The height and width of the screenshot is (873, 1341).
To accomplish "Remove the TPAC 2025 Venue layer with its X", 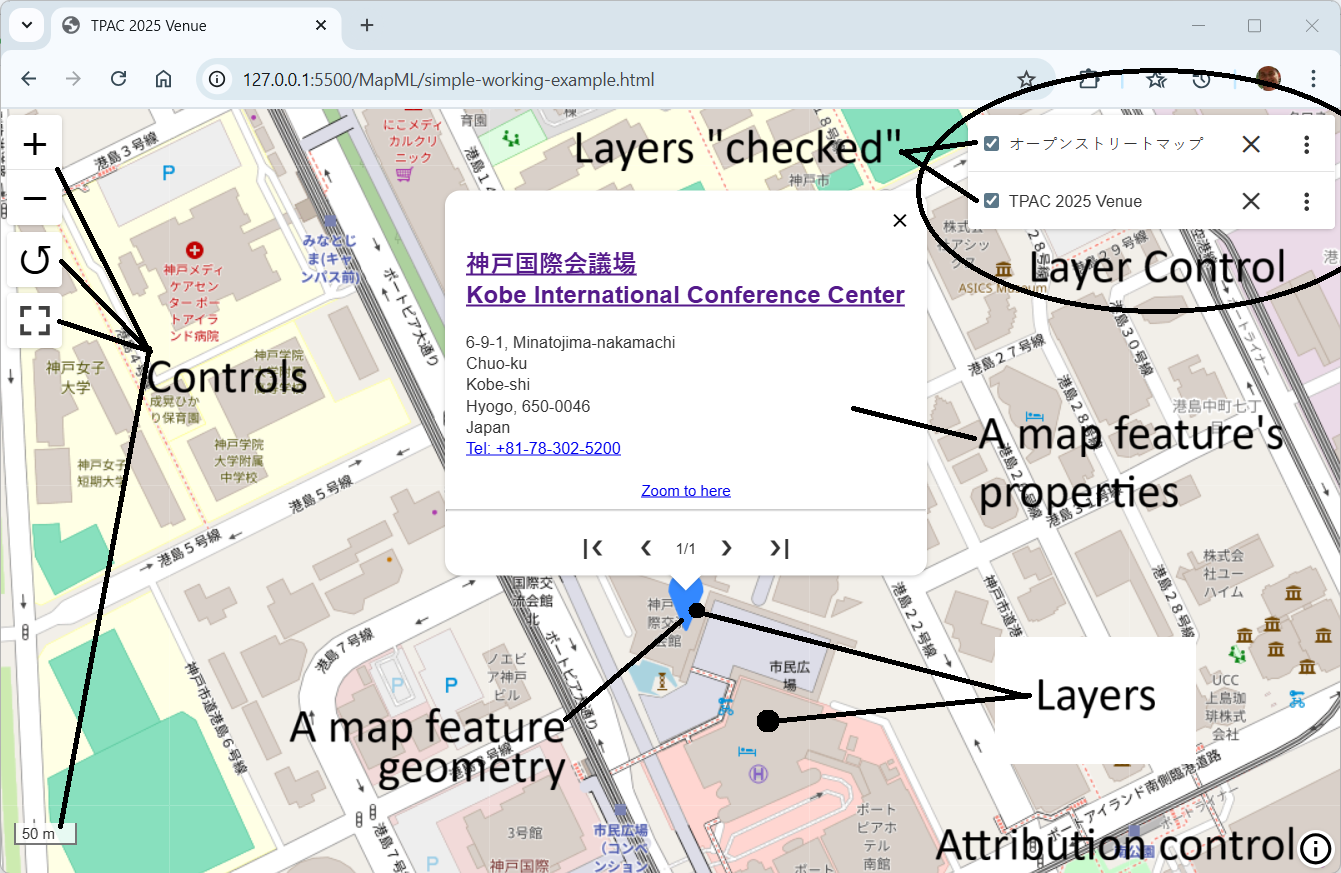I will [x=1250, y=201].
